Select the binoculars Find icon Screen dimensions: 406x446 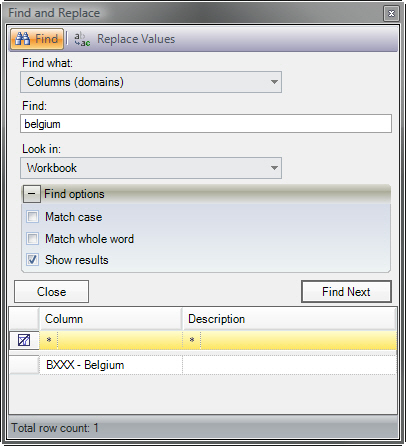point(23,39)
